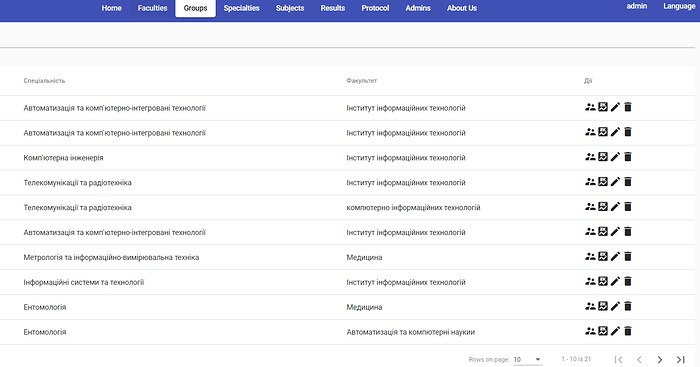Screen dimensions: 700x367
Task: Open the admin user menu
Action: pos(637,6)
